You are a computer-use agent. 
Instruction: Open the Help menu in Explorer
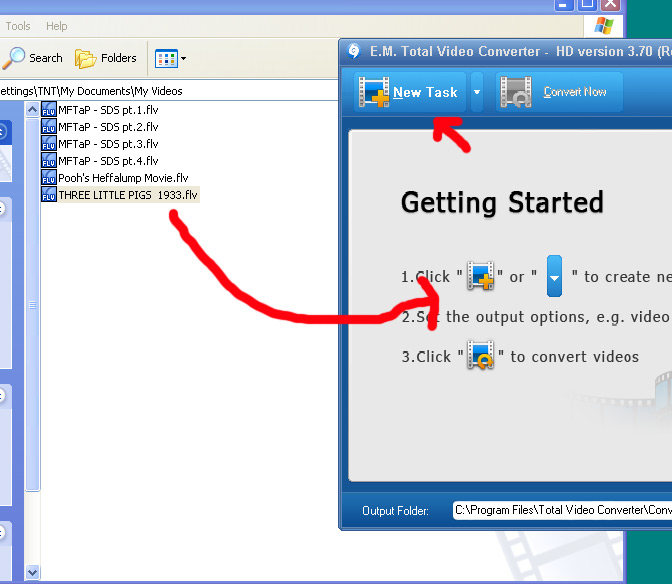[x=57, y=26]
